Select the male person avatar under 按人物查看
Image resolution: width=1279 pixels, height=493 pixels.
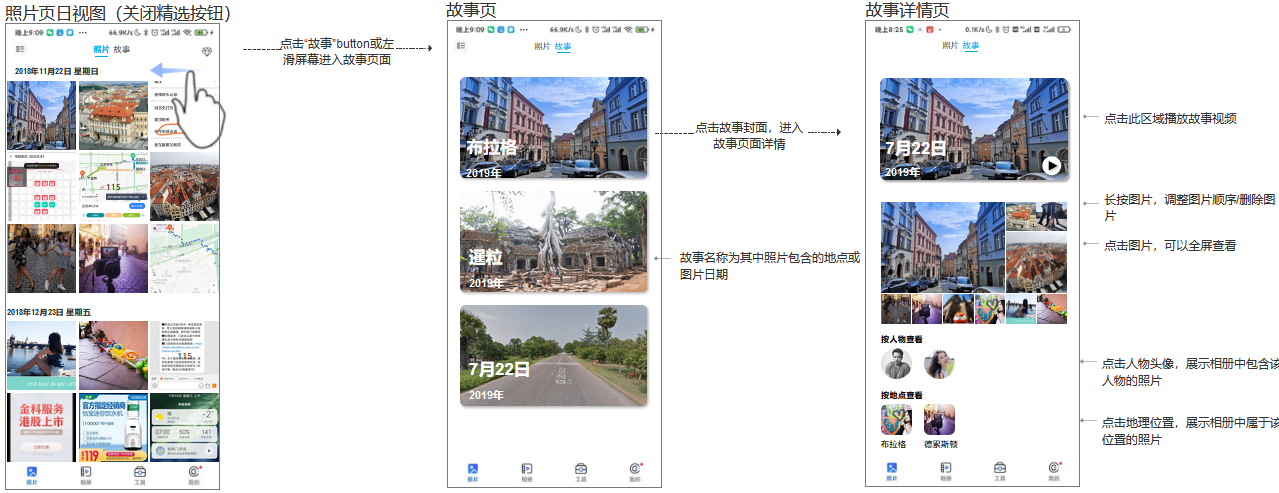(896, 363)
